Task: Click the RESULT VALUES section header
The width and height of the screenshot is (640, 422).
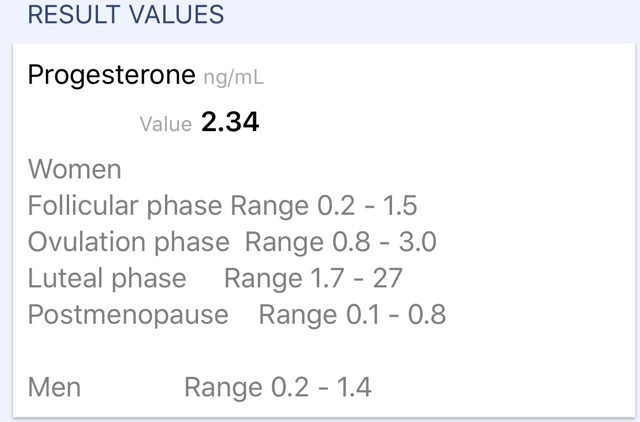Action: pos(126,15)
